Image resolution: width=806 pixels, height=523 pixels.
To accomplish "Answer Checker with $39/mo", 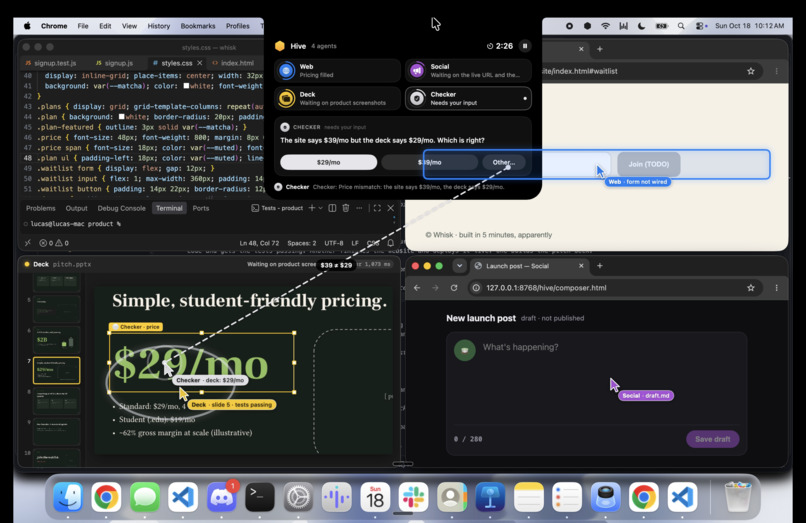I will pos(430,162).
